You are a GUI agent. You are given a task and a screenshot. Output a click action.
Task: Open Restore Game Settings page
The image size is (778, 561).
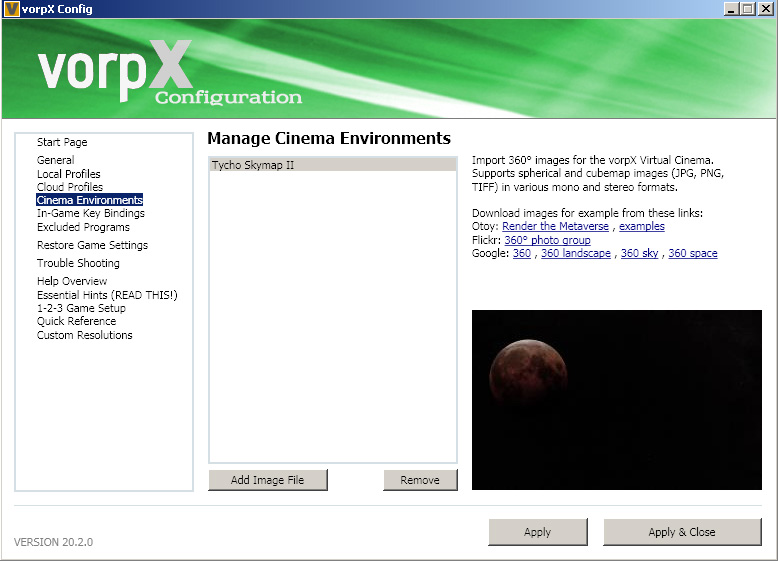coord(92,245)
